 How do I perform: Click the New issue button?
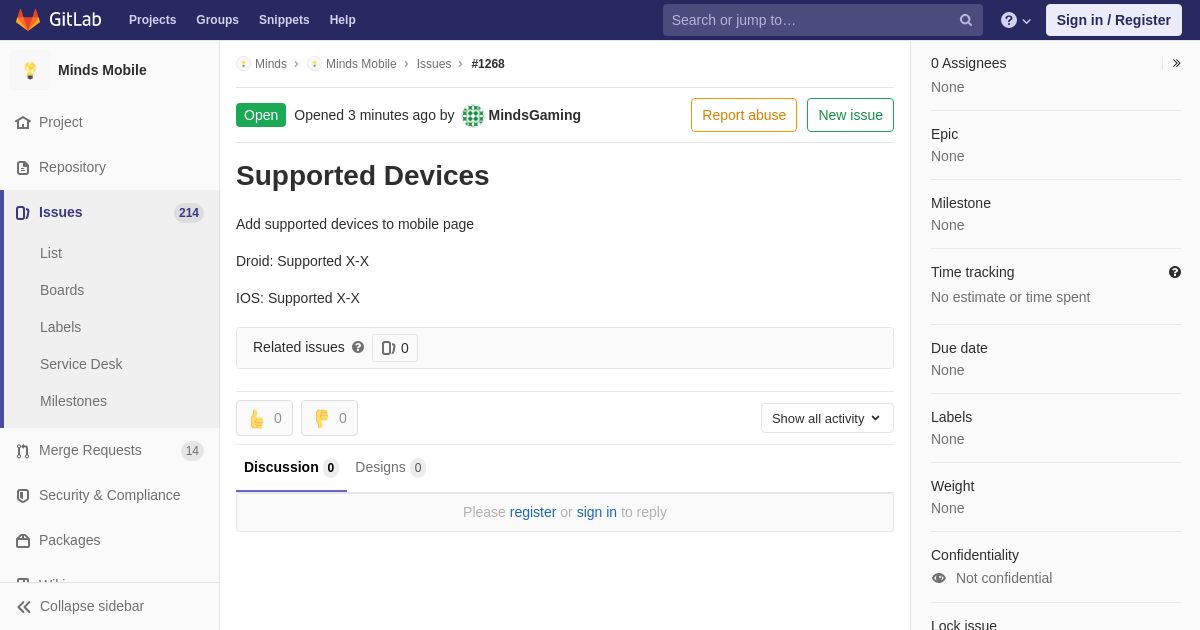tap(850, 115)
